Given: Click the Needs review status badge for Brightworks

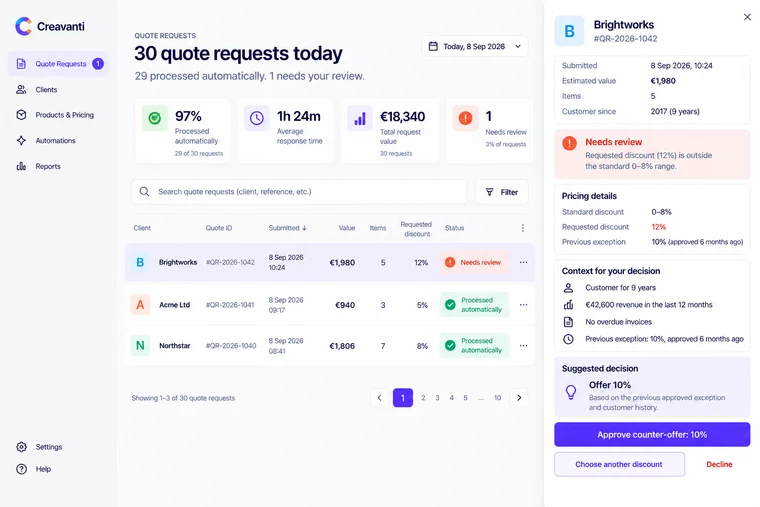Looking at the screenshot, I should [x=475, y=262].
